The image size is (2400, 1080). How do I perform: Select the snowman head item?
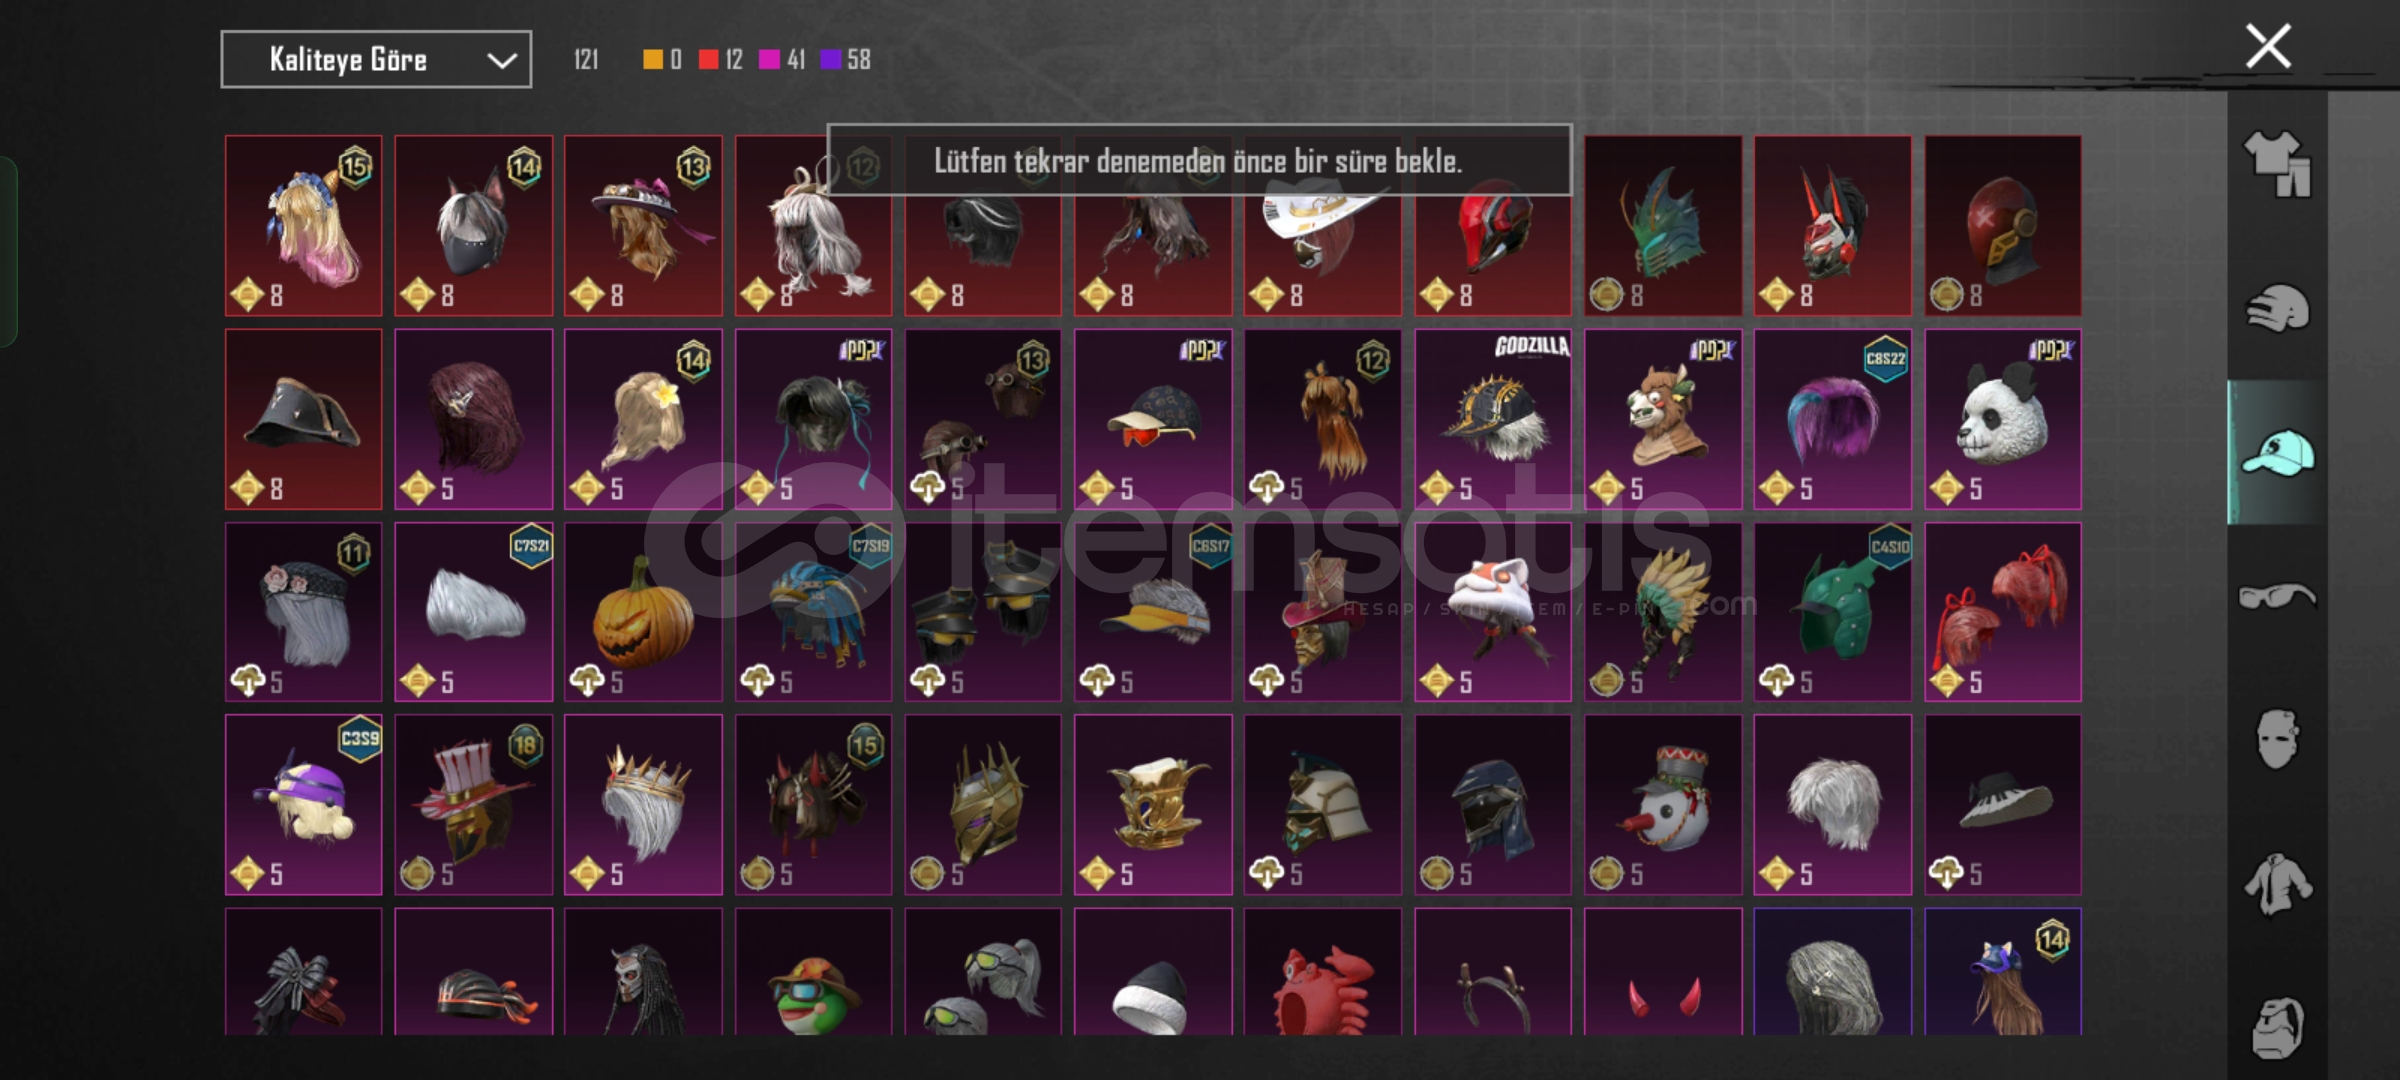[1663, 805]
